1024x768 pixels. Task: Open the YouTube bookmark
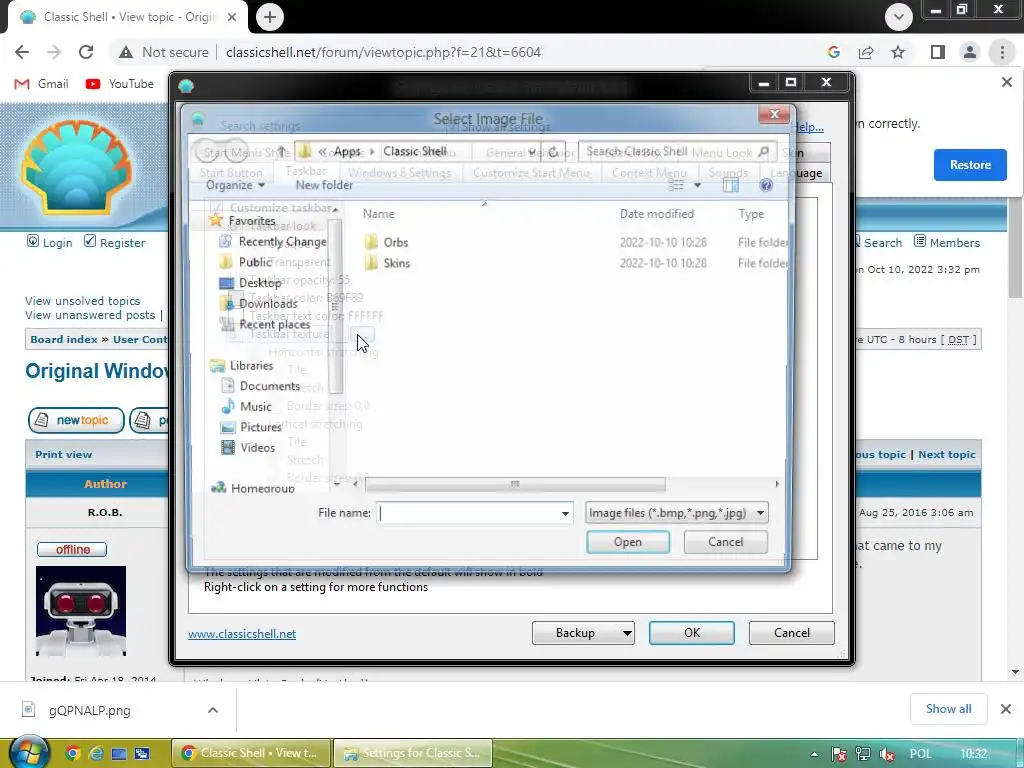coord(120,84)
